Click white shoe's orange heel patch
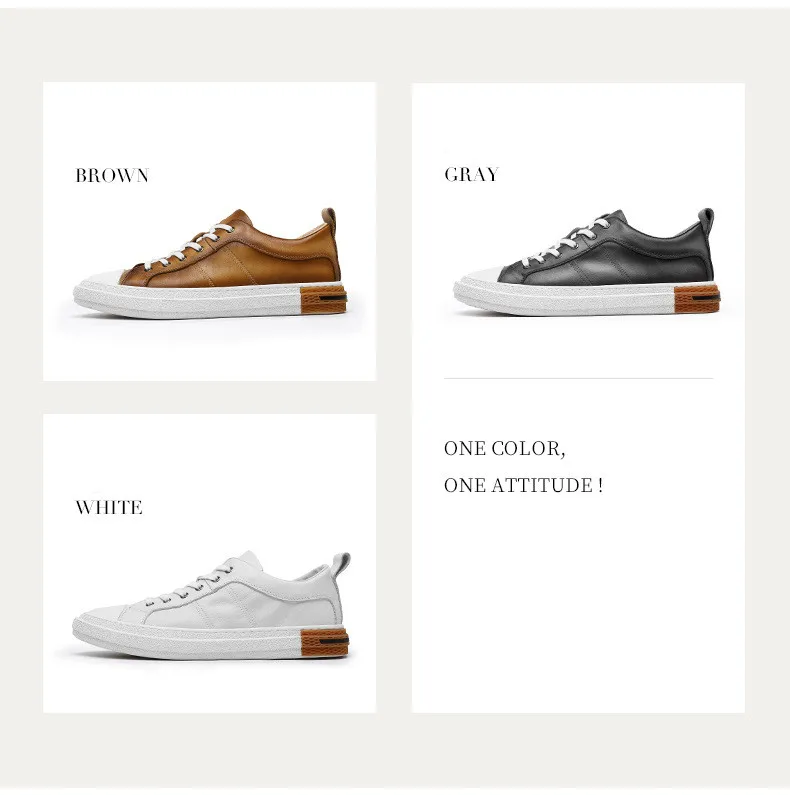Image resolution: width=790 pixels, height=795 pixels. pos(325,641)
